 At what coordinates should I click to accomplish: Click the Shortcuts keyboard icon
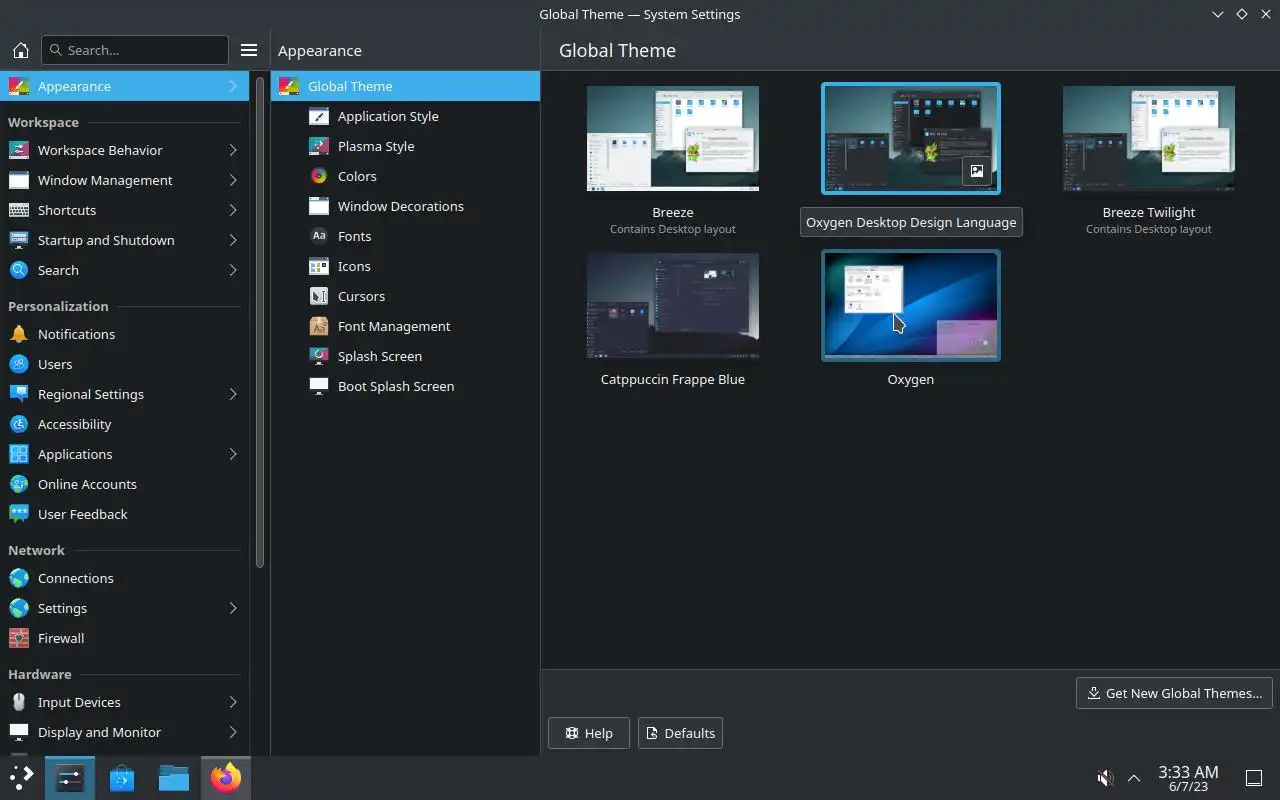[18, 210]
